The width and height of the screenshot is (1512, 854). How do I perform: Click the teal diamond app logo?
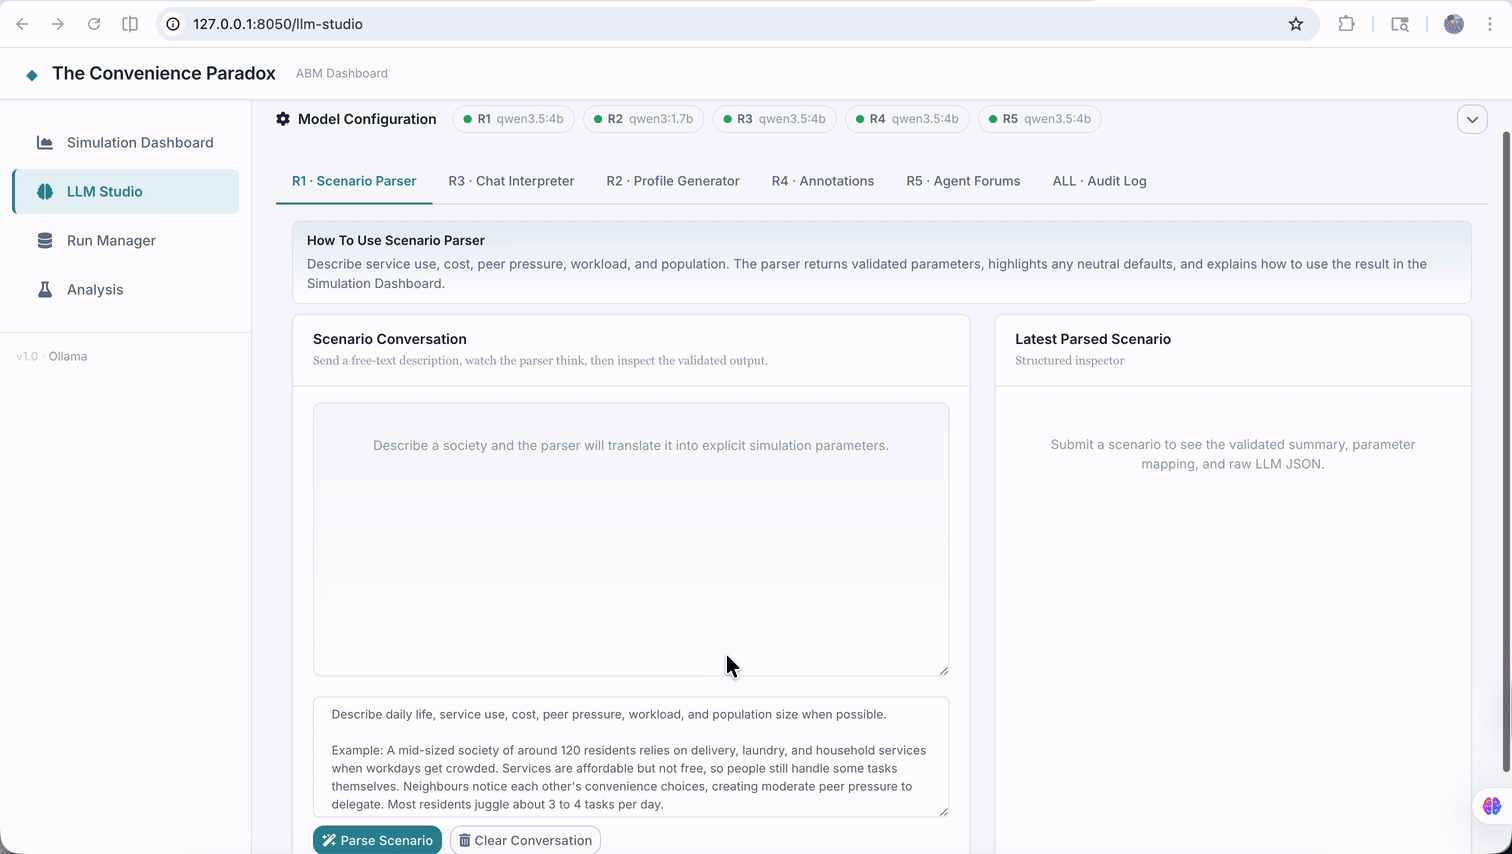point(32,75)
